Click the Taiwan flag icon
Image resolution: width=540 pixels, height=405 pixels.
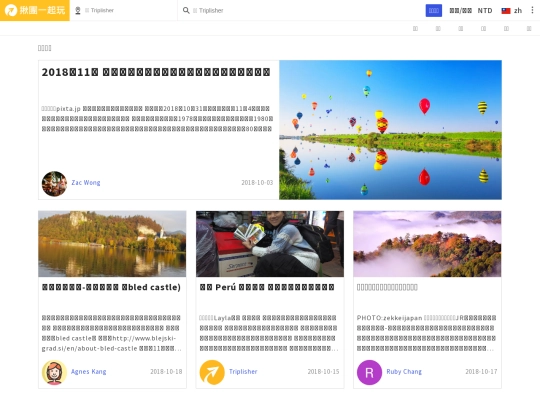(506, 11)
